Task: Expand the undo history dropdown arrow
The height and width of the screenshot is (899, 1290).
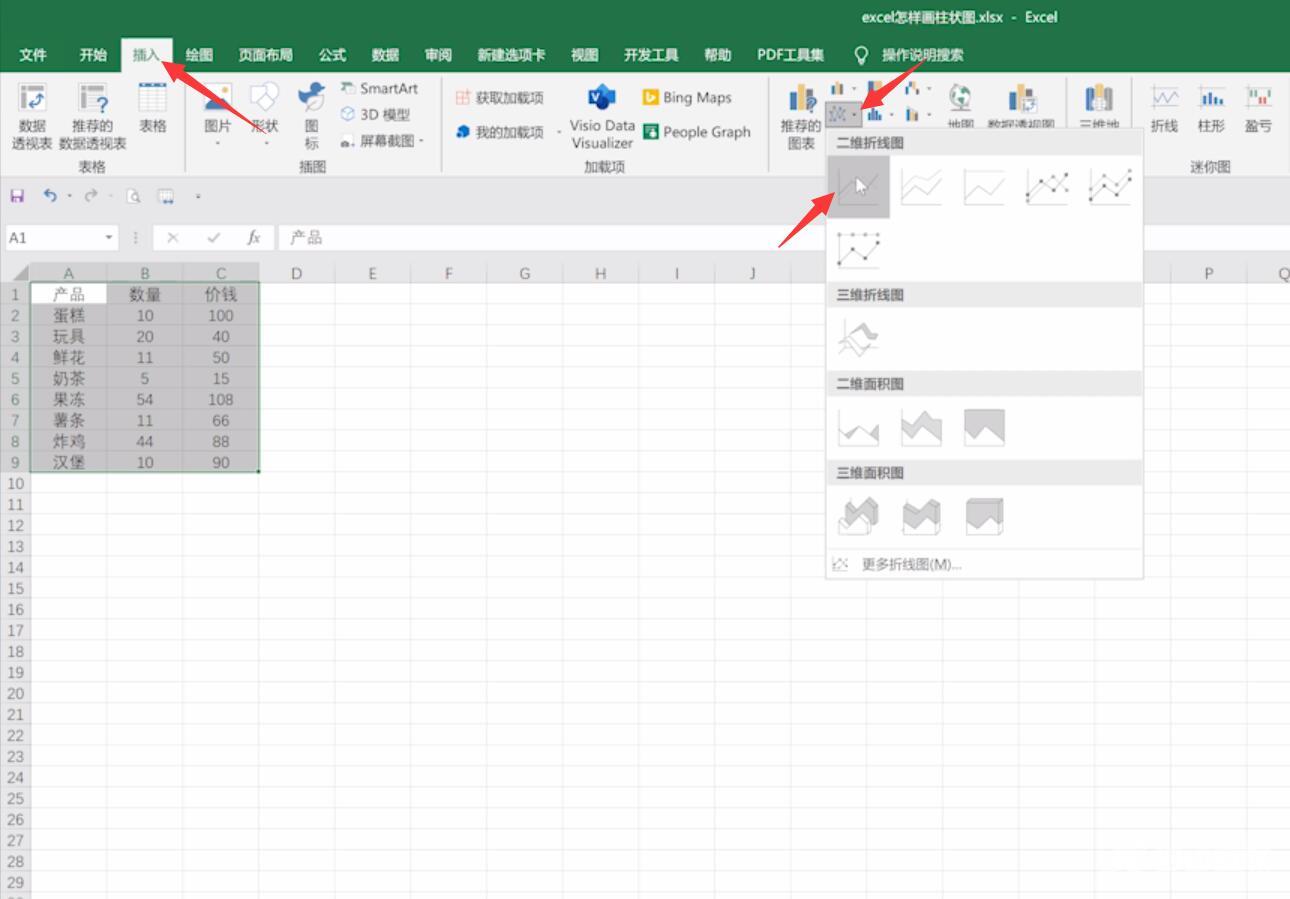Action: [x=69, y=196]
